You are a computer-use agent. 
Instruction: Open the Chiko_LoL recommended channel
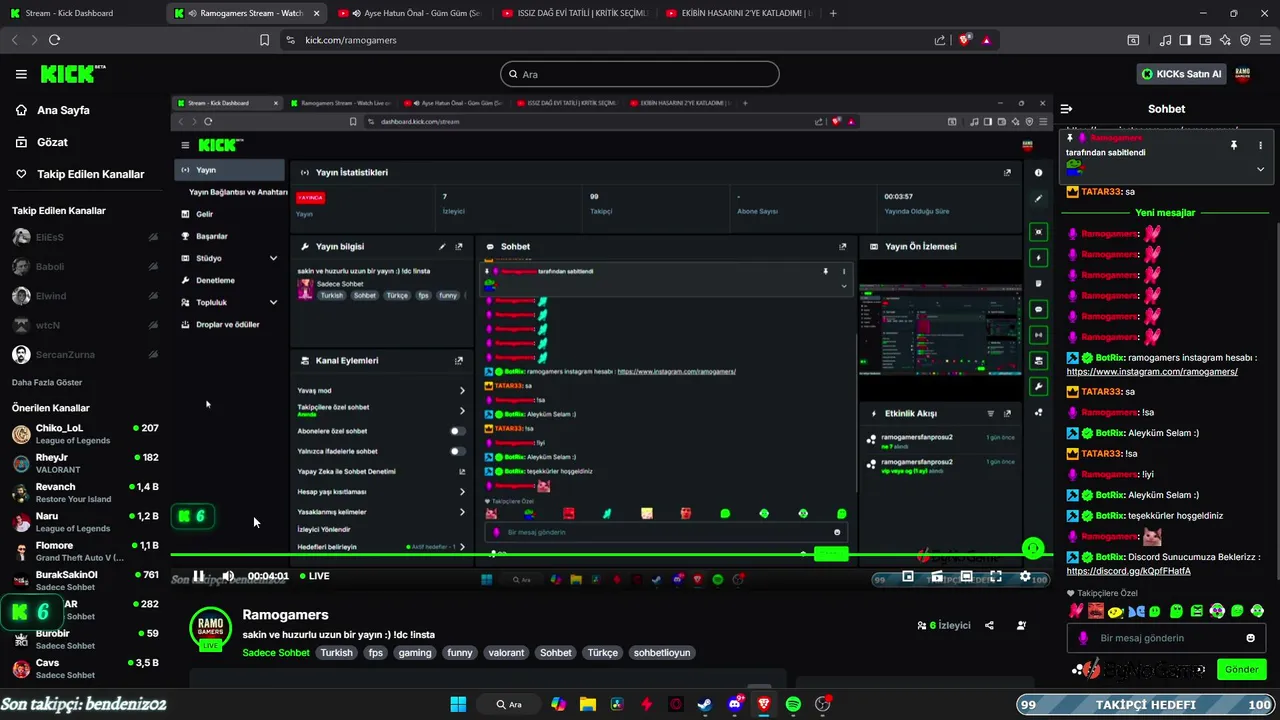pyautogui.click(x=85, y=434)
